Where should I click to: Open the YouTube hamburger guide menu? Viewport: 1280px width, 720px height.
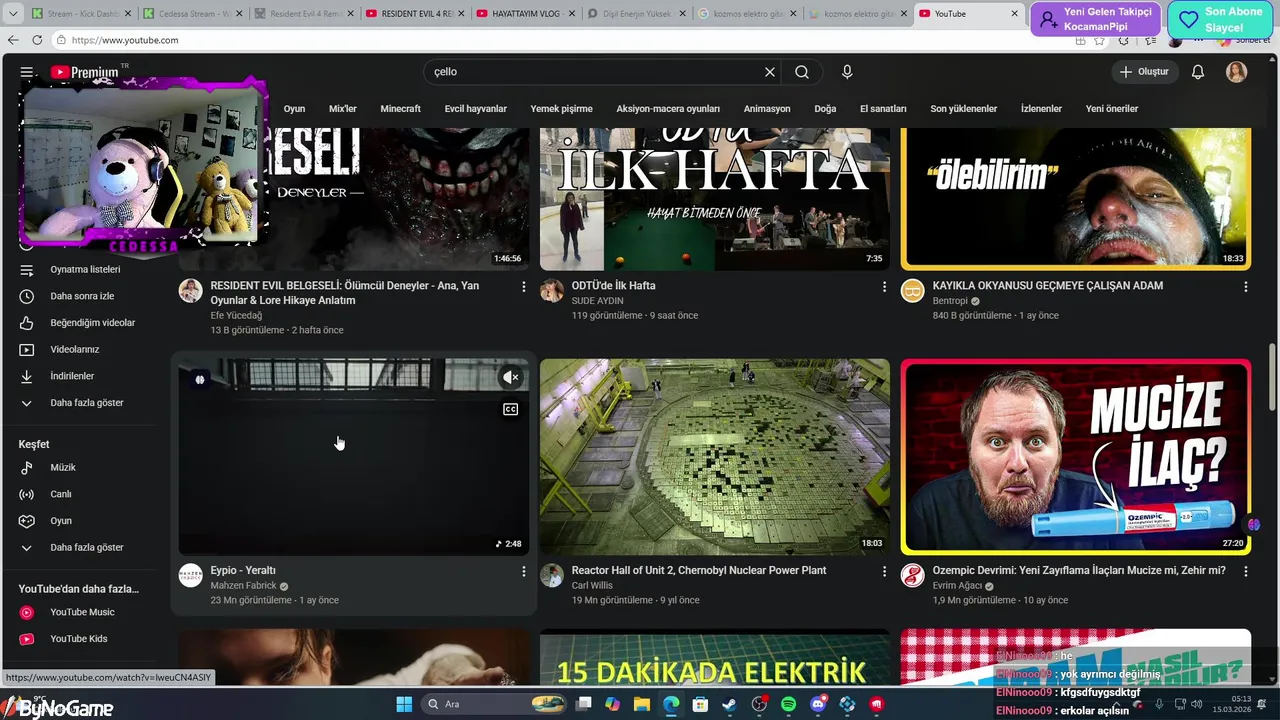coord(27,72)
